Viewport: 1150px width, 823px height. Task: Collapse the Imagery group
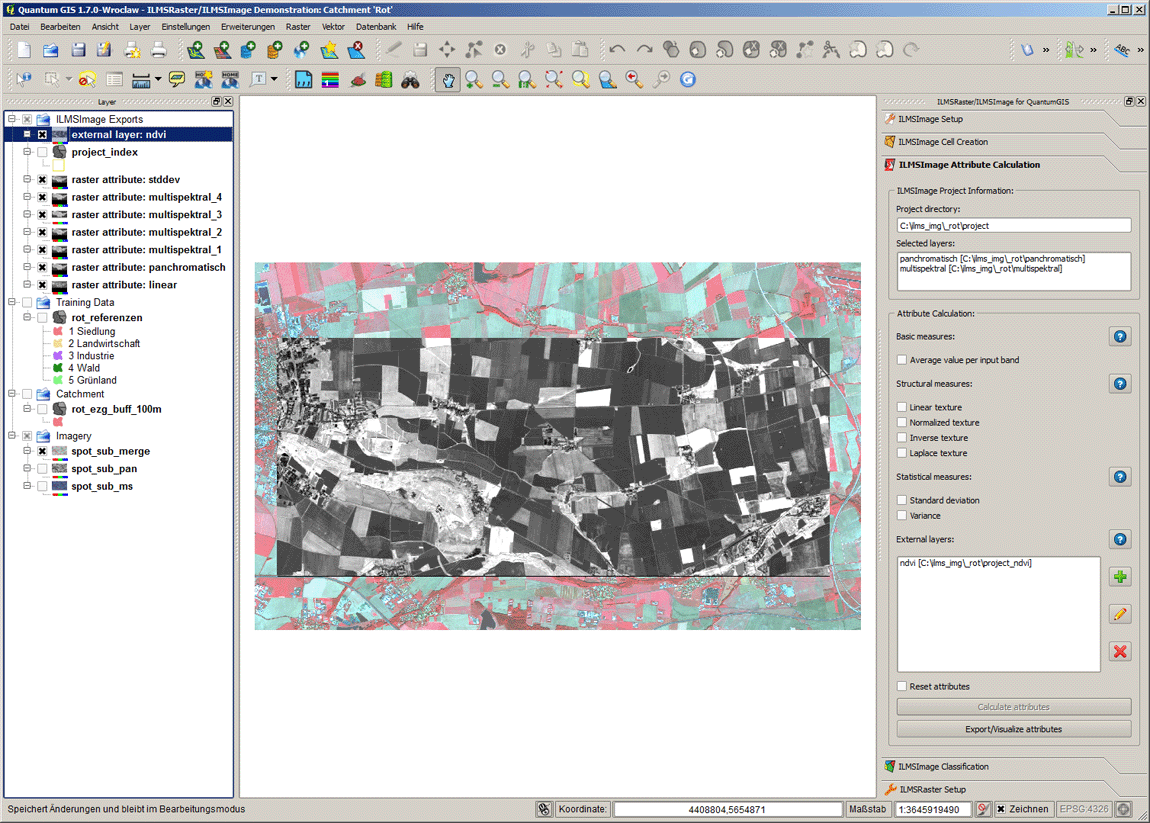coord(12,436)
